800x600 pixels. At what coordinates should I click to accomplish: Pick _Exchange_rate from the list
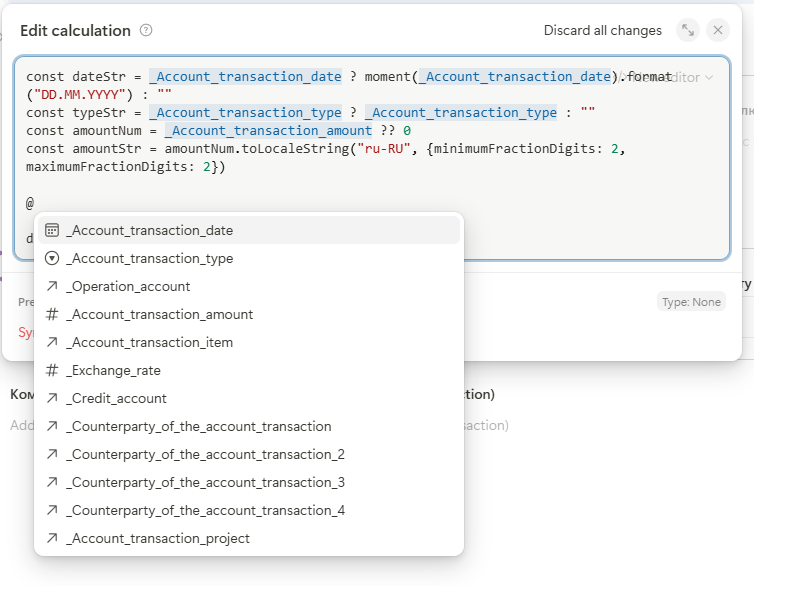coord(249,370)
